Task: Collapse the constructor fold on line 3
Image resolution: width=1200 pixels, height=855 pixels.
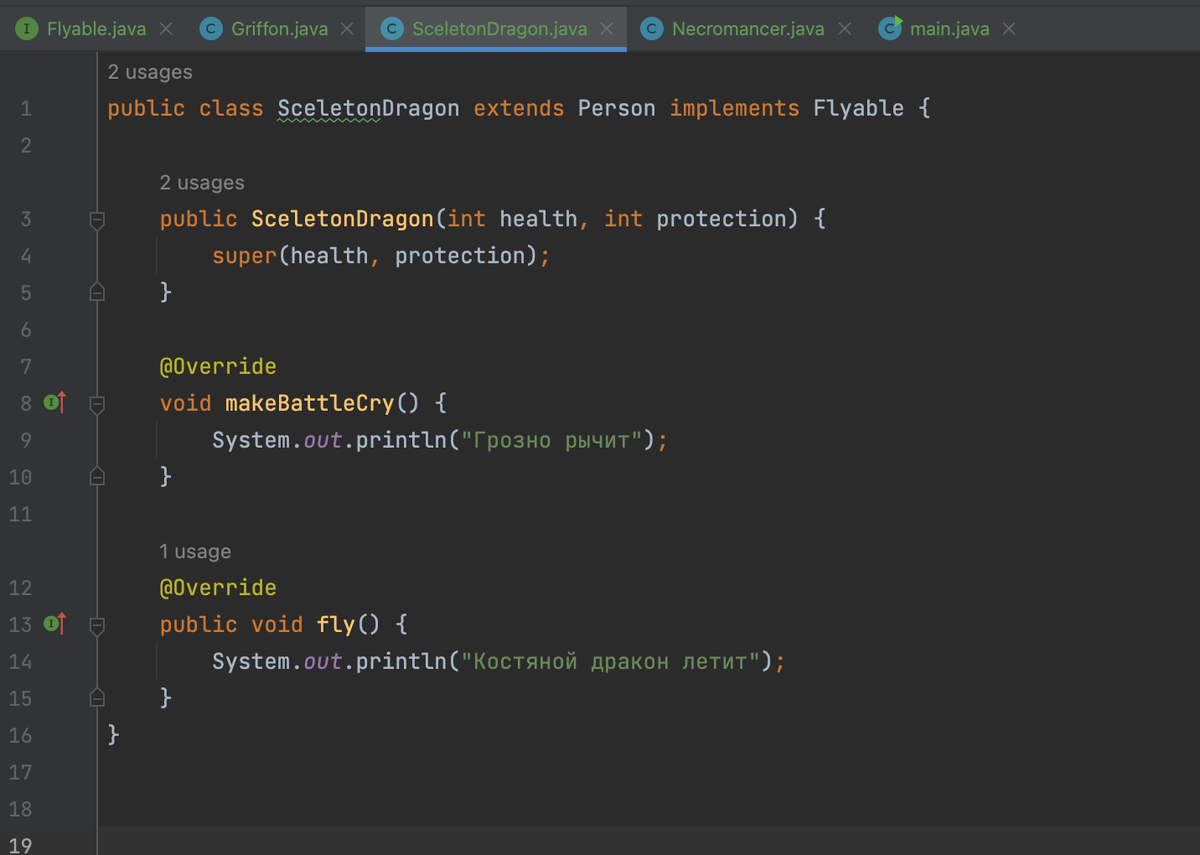Action: click(97, 220)
